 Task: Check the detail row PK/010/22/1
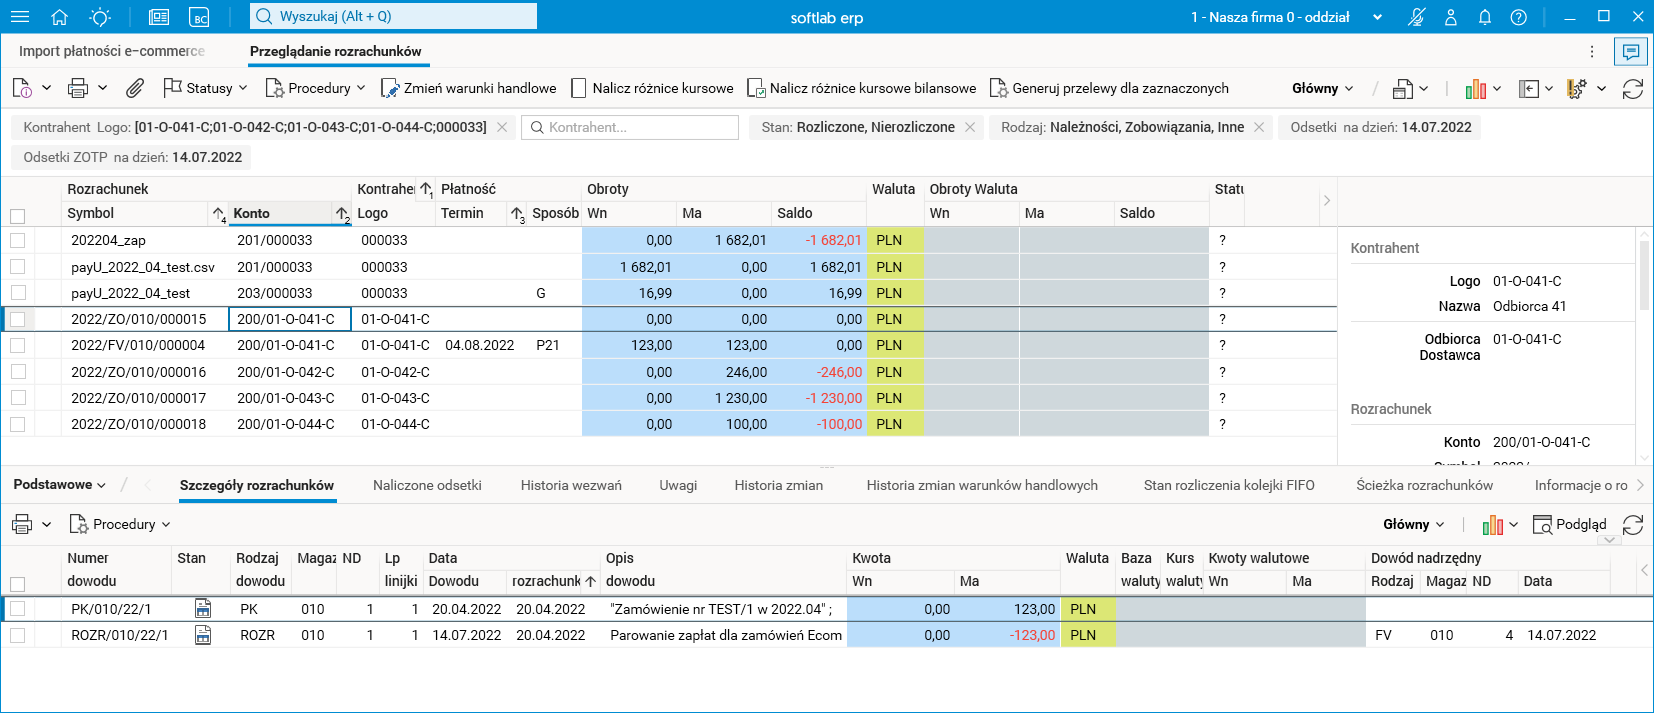pos(17,609)
